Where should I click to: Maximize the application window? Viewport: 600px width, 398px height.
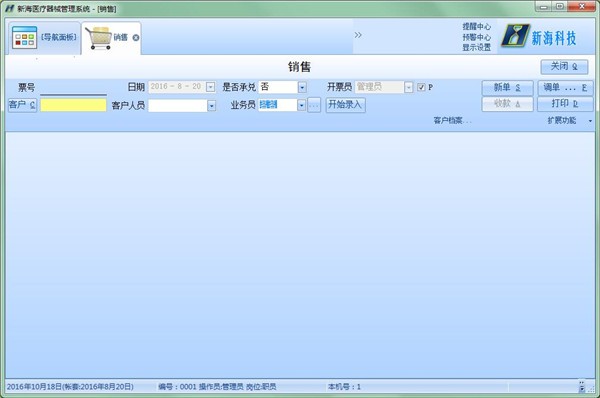coord(560,7)
